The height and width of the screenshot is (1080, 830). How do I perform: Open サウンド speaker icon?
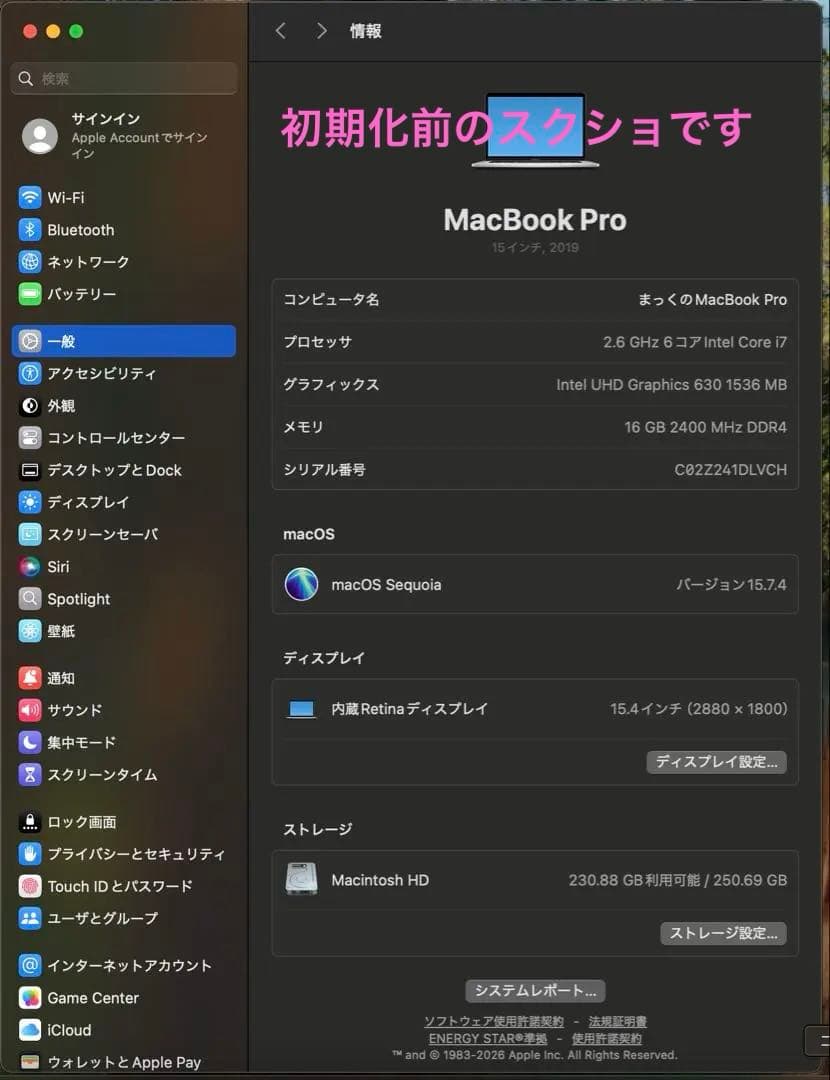click(x=30, y=709)
